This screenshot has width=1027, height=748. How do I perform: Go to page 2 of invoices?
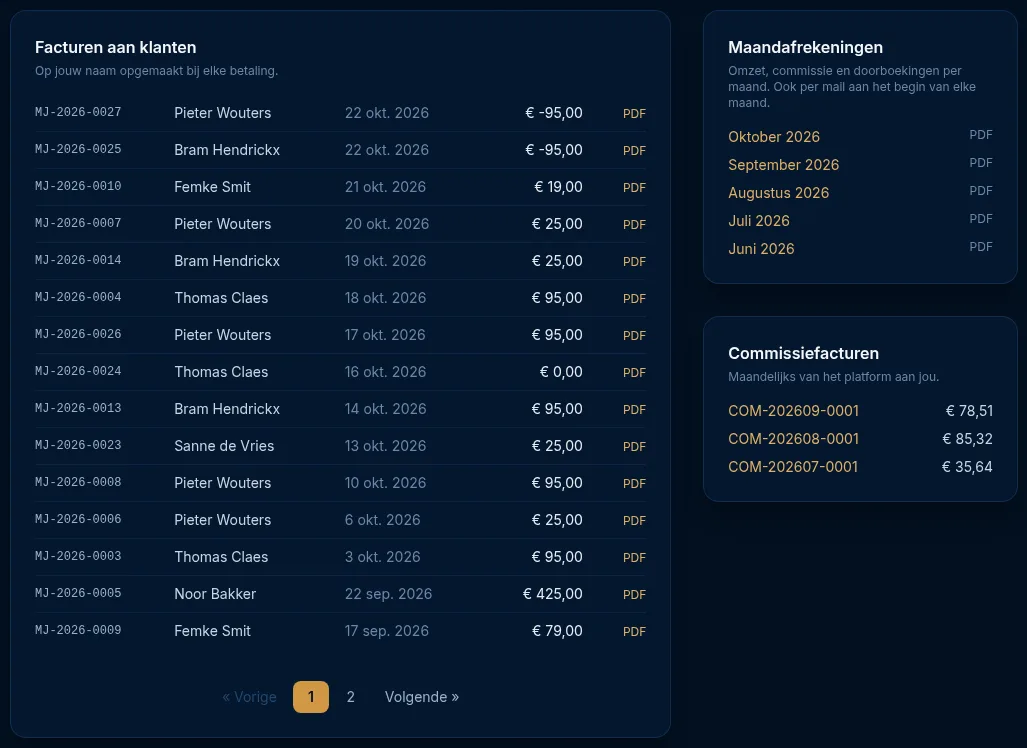(x=350, y=697)
